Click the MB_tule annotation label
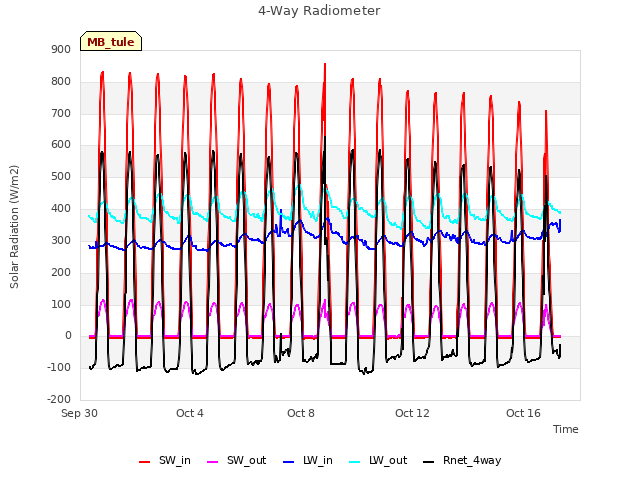 [111, 42]
